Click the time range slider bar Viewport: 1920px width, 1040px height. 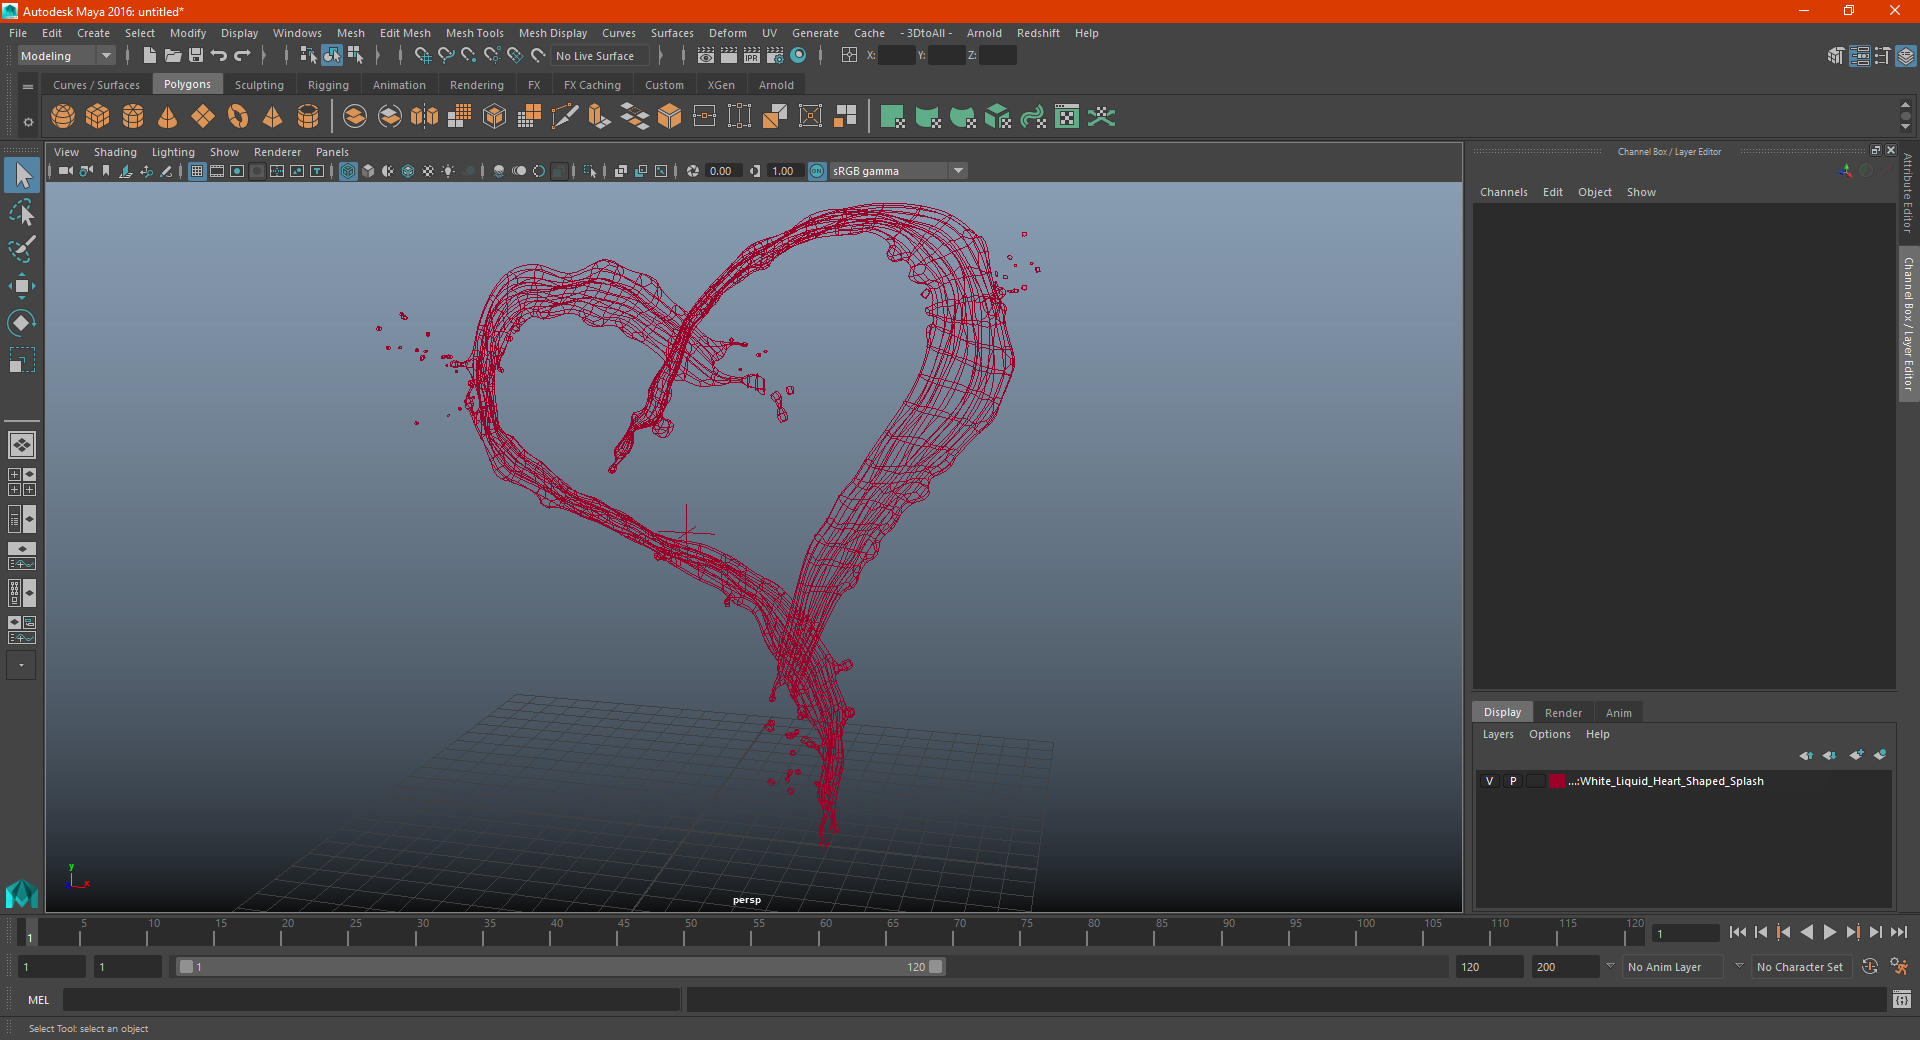560,967
